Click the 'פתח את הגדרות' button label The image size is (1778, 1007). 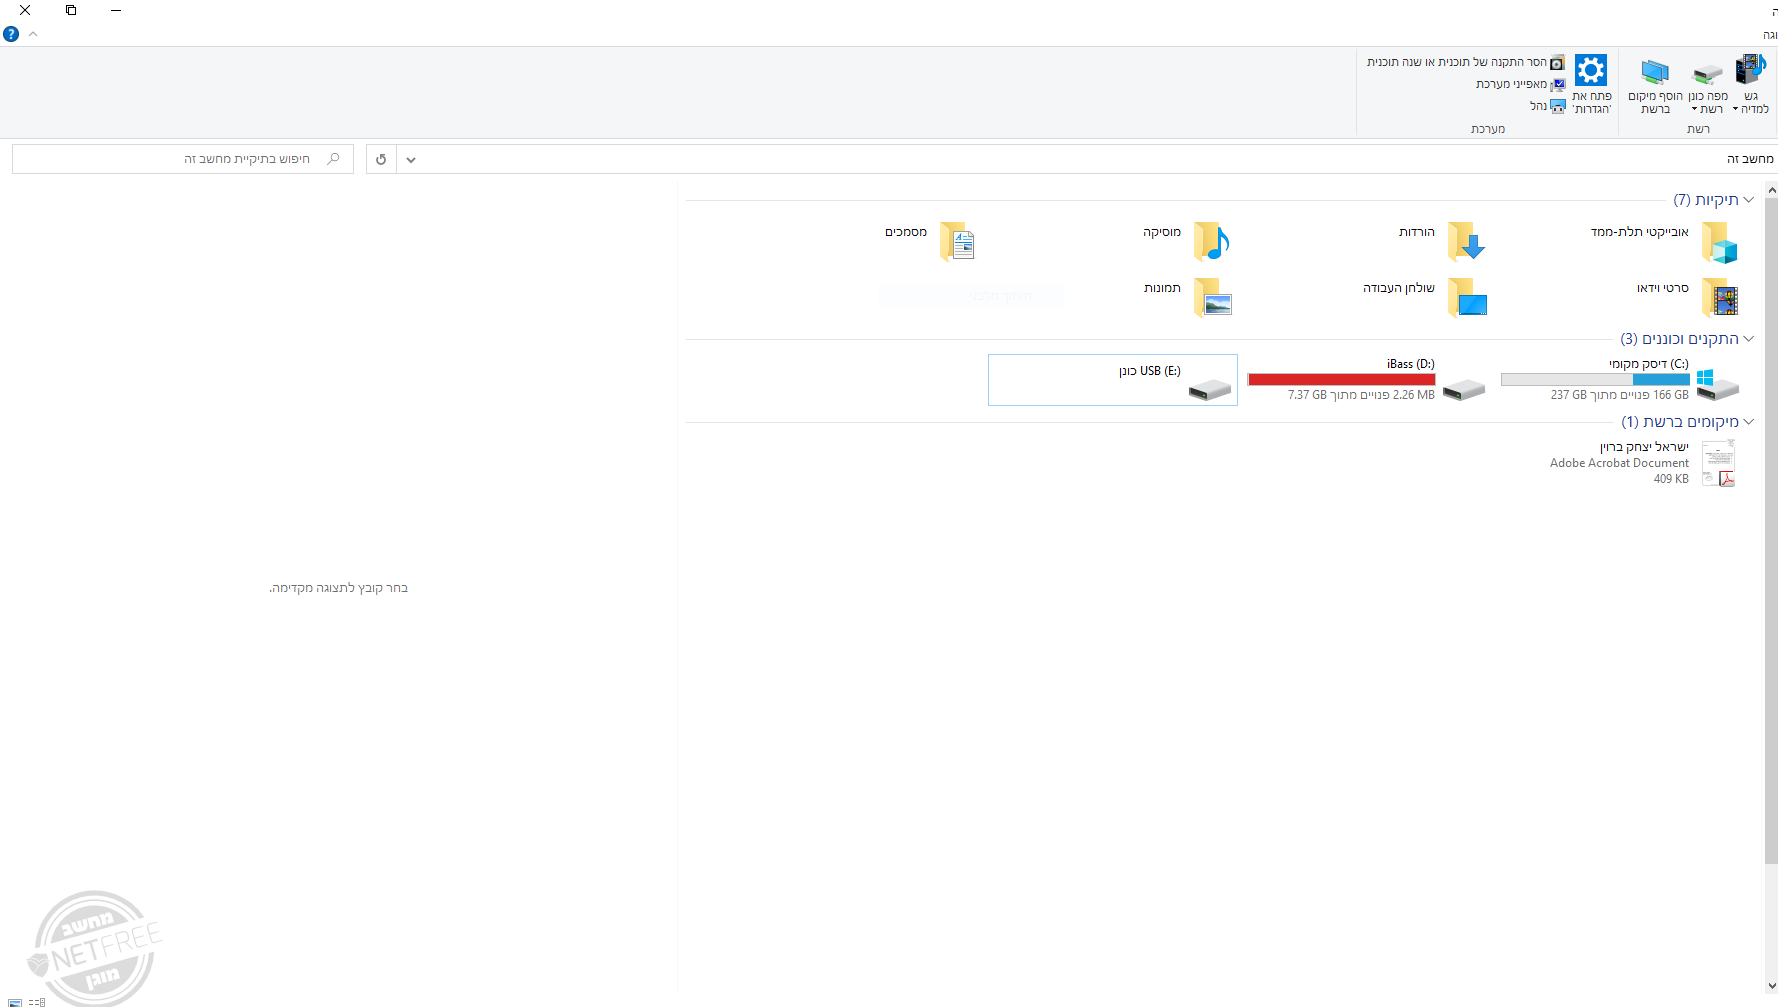[1591, 103]
